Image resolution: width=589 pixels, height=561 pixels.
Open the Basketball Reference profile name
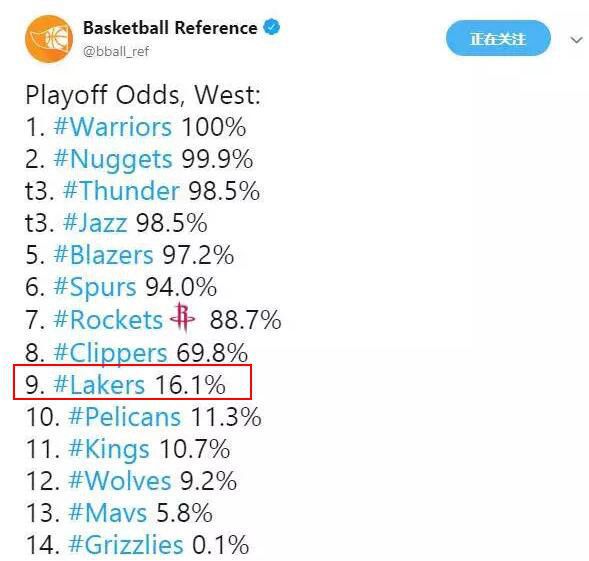pos(170,28)
